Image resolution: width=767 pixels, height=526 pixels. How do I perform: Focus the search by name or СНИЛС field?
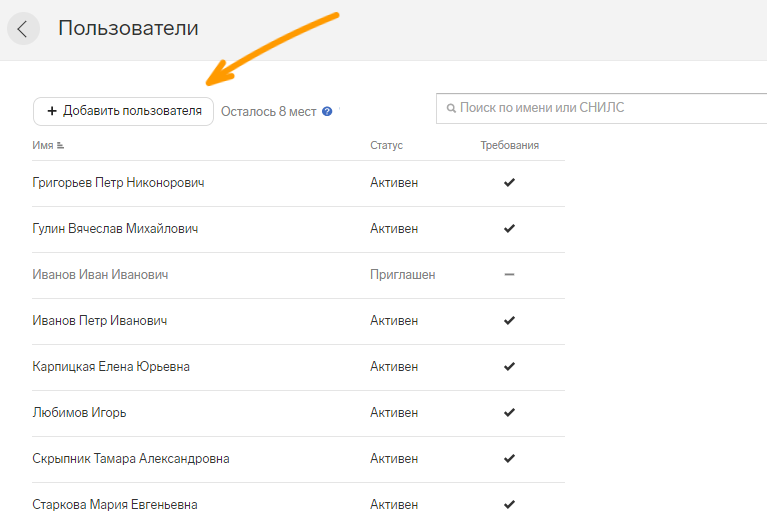602,108
